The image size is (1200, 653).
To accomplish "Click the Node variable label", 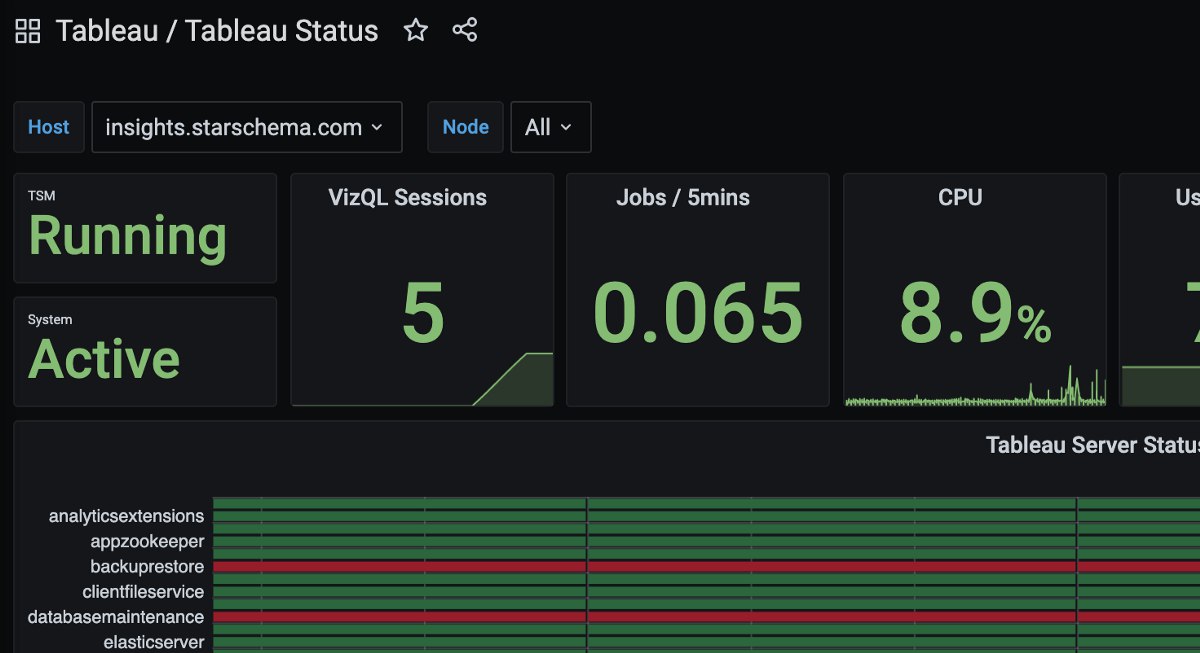I will [x=466, y=127].
